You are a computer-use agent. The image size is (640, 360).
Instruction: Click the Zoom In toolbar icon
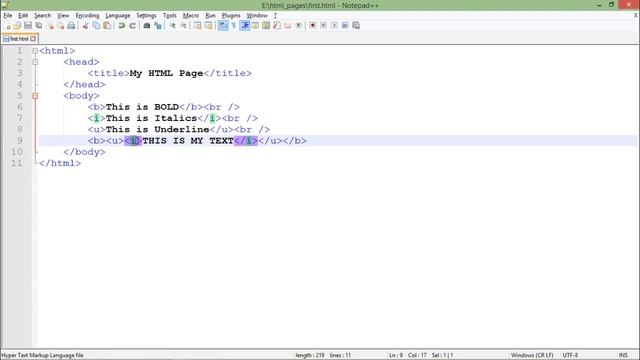pos(172,25)
